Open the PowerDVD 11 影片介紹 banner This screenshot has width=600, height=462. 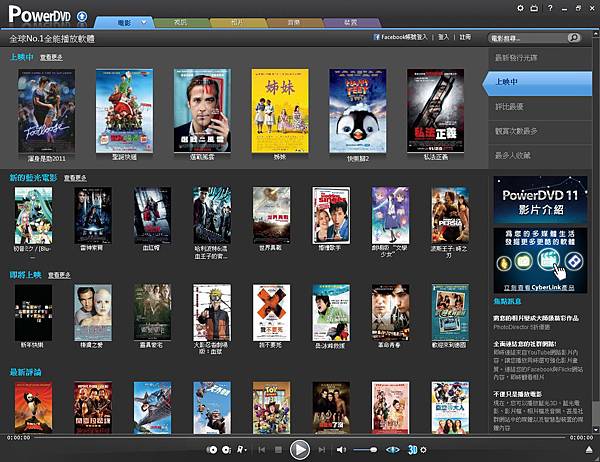point(540,200)
